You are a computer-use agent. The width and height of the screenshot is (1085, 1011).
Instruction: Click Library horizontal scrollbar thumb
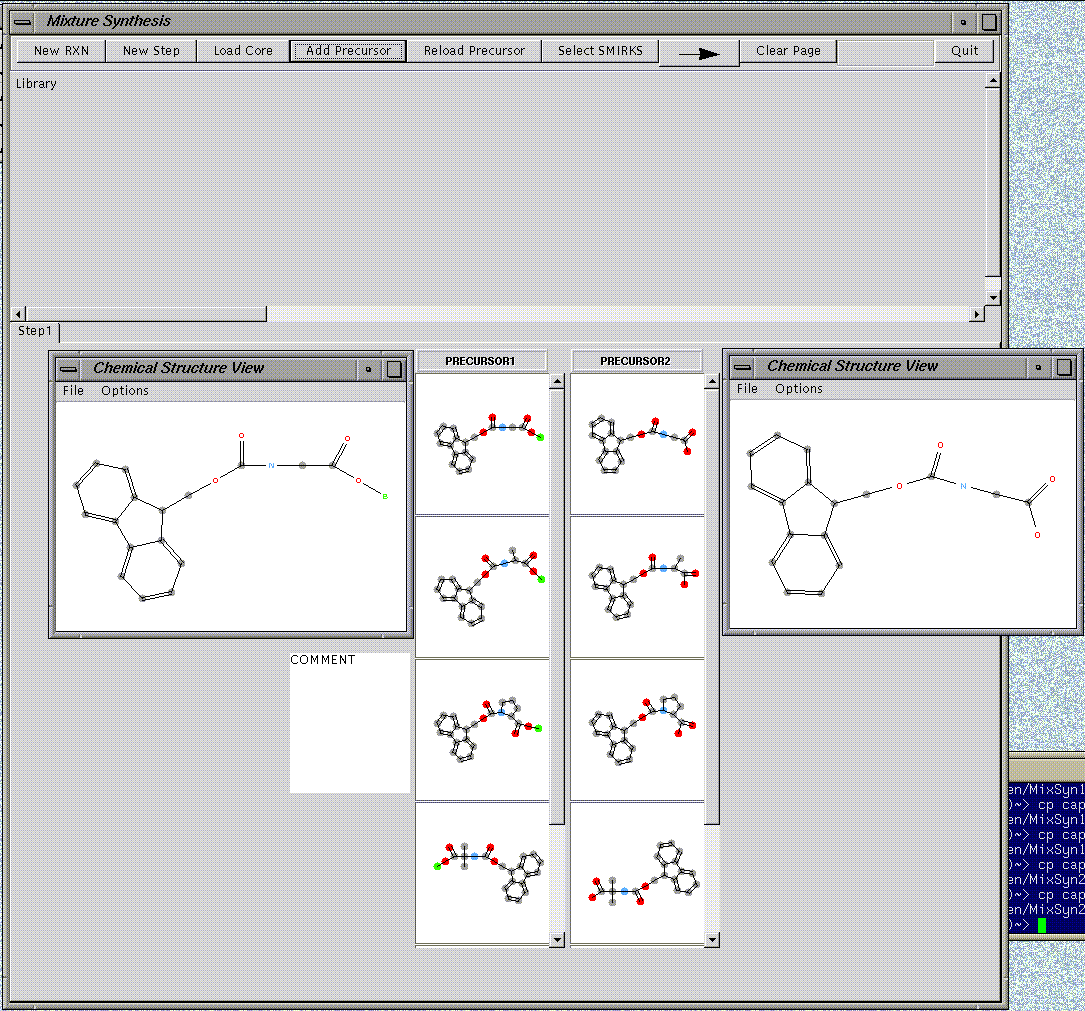pyautogui.click(x=146, y=314)
